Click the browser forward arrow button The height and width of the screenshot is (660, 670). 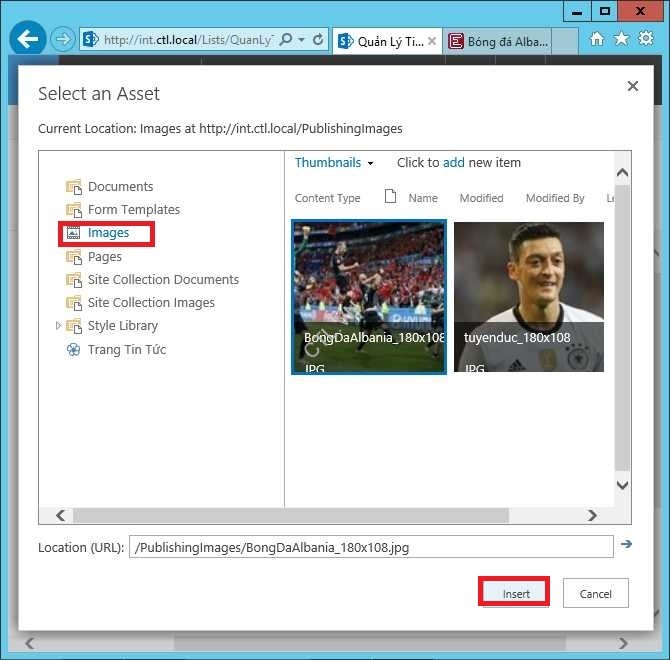pos(63,40)
